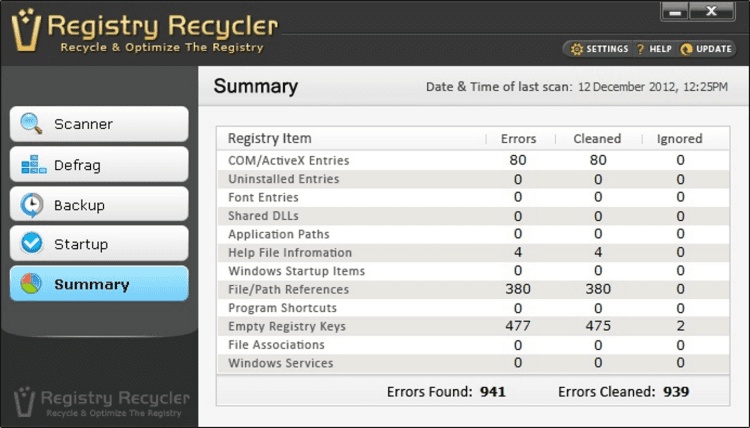
Task: Click the Ignored column header
Action: (679, 139)
